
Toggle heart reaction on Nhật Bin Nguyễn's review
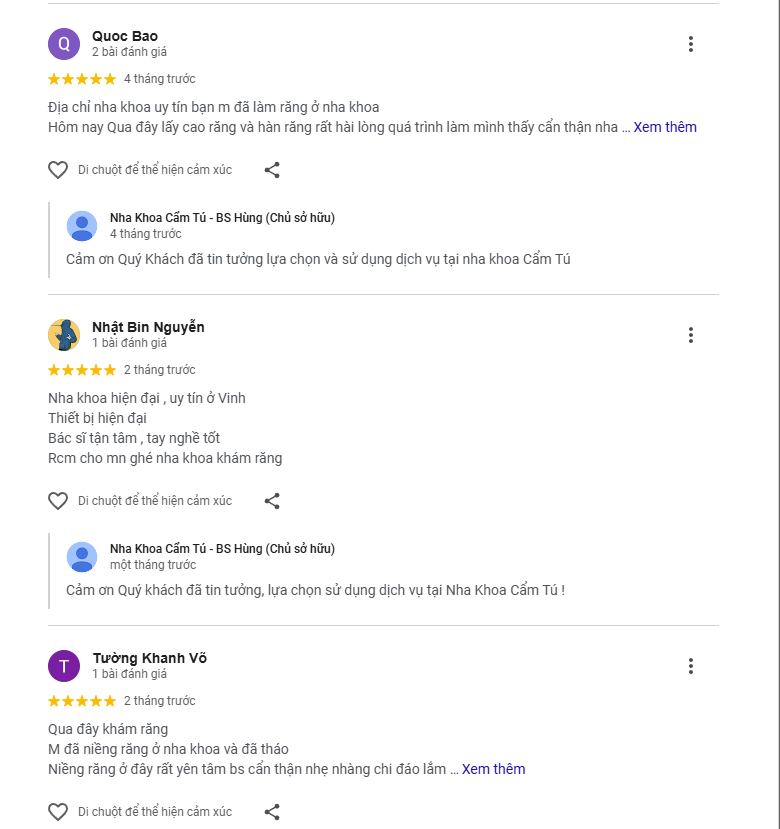click(x=58, y=501)
